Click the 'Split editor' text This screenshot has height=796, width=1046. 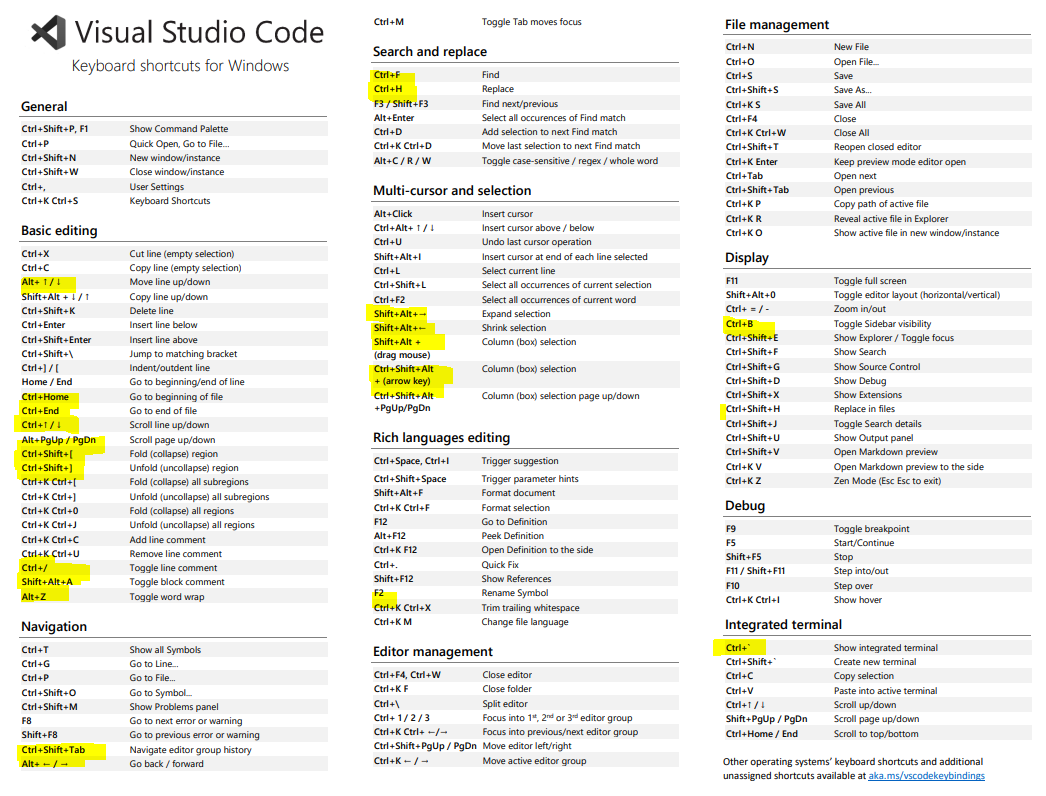coord(505,704)
